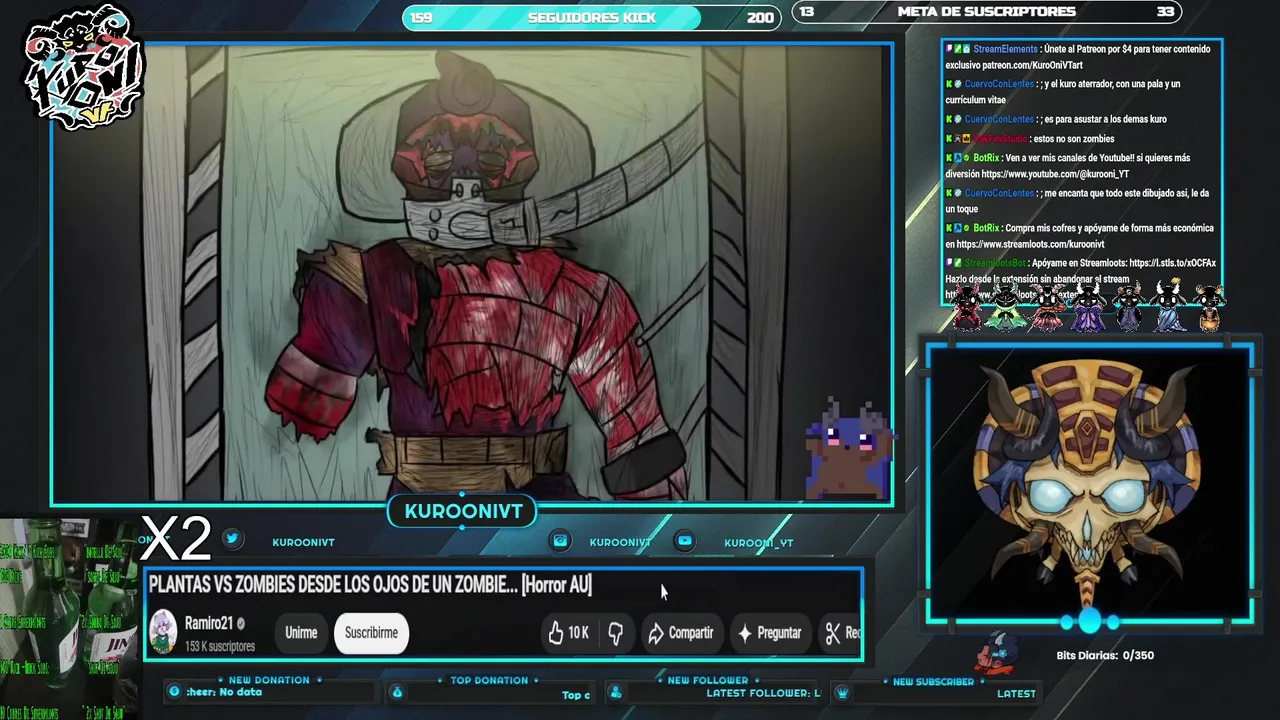The image size is (1280, 720).
Task: Click the New Follower person icon
Action: coord(616,692)
